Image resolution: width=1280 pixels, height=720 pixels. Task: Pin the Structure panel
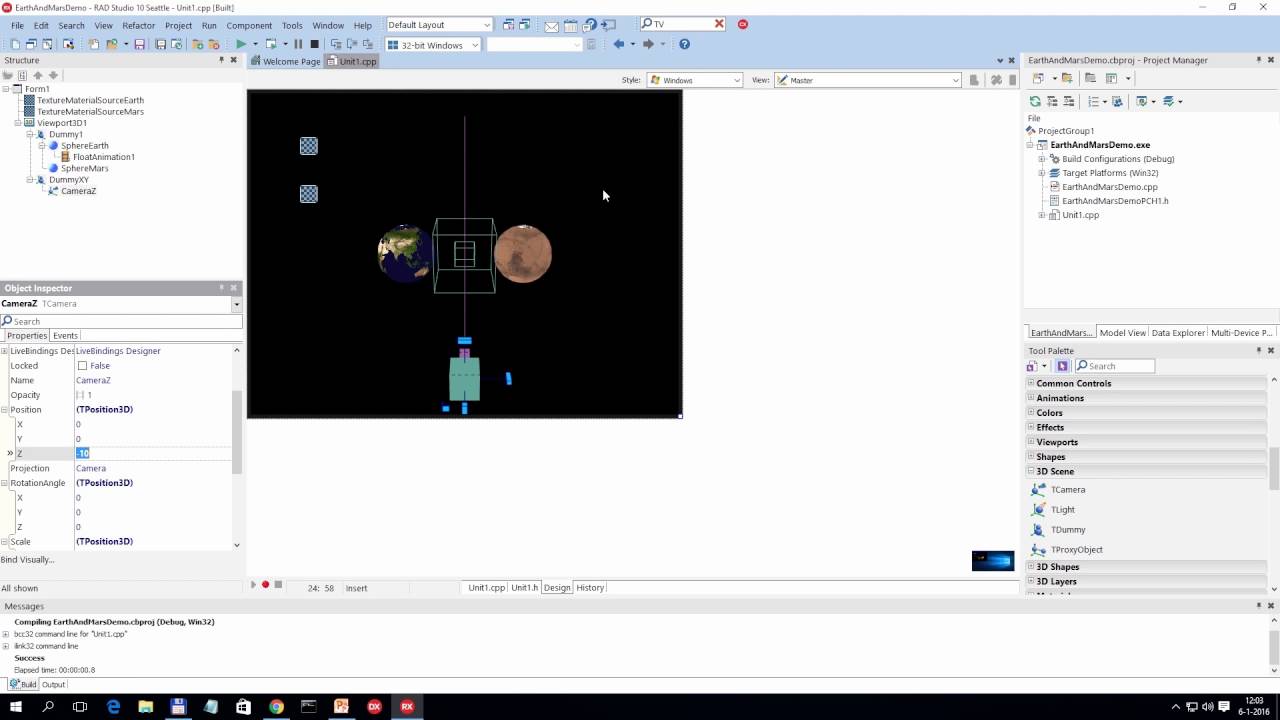point(221,60)
